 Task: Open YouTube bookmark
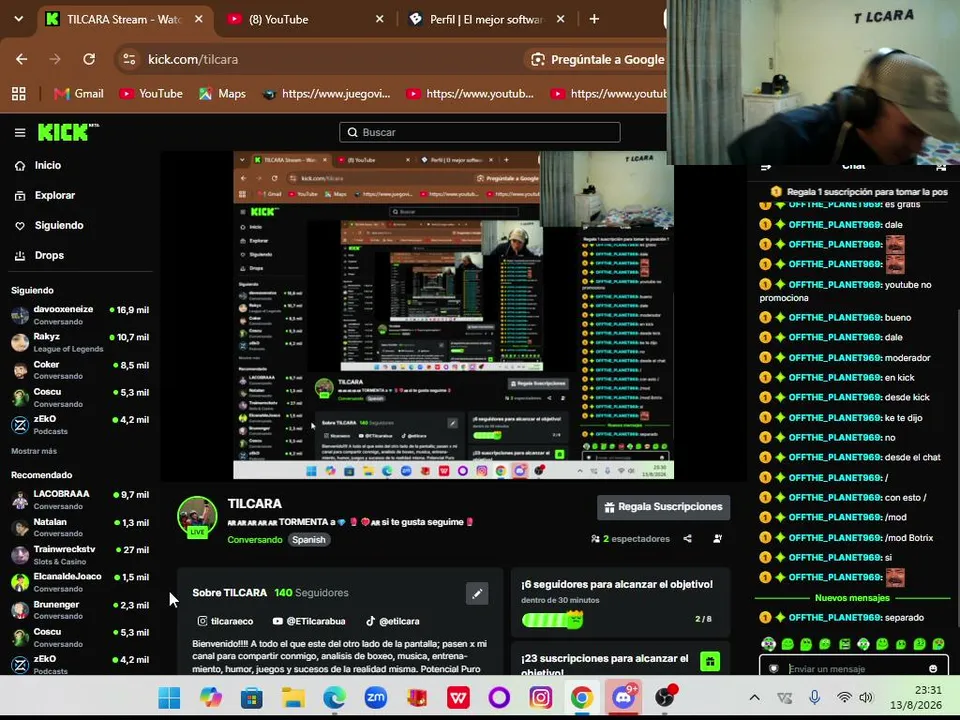coord(151,94)
